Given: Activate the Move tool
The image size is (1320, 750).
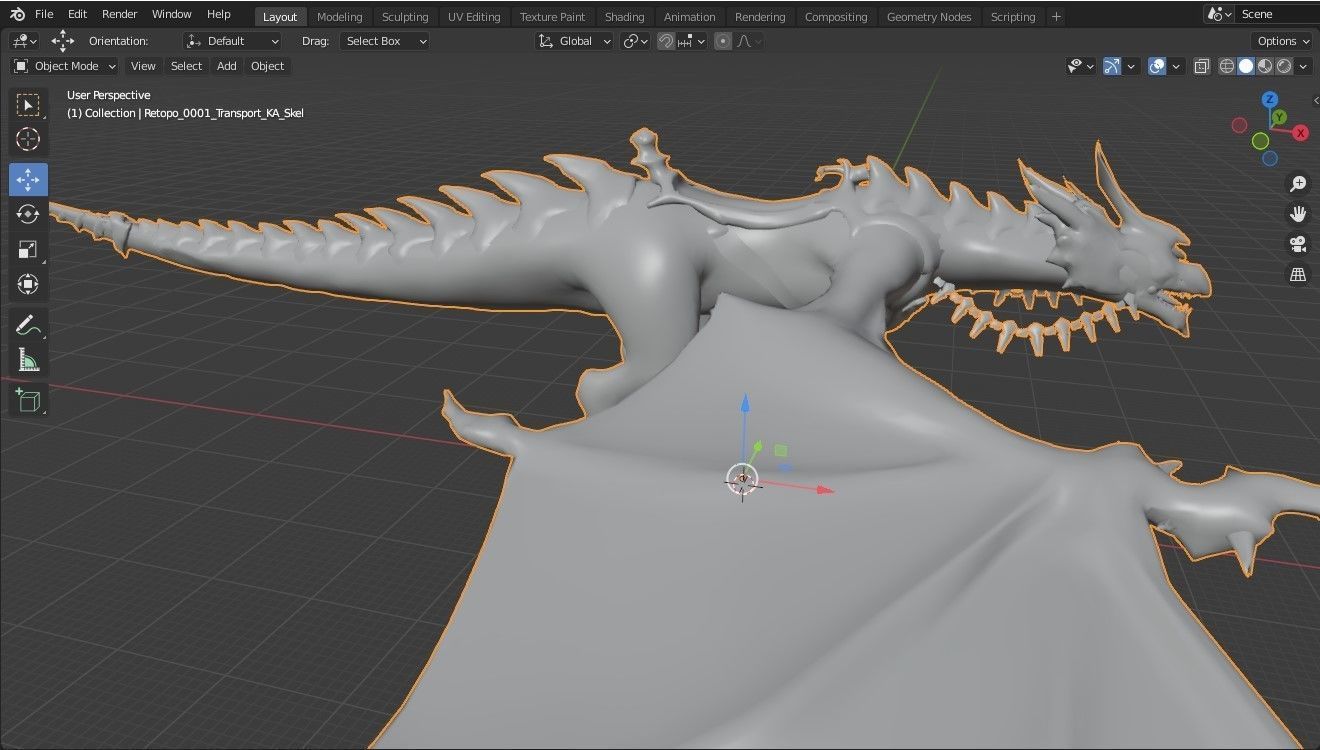Looking at the screenshot, I should click(28, 180).
